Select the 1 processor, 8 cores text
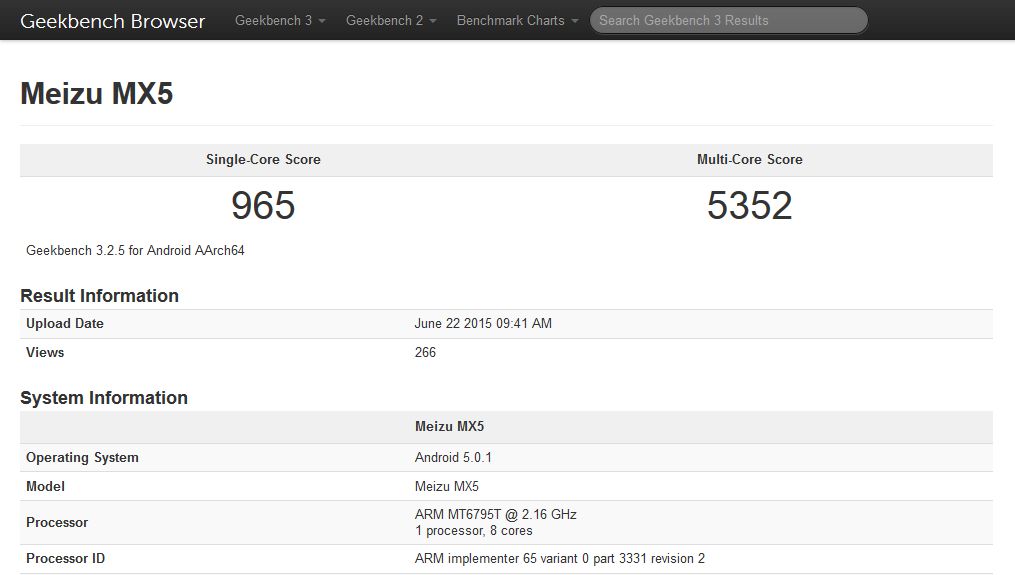This screenshot has width=1015, height=575. 473,531
